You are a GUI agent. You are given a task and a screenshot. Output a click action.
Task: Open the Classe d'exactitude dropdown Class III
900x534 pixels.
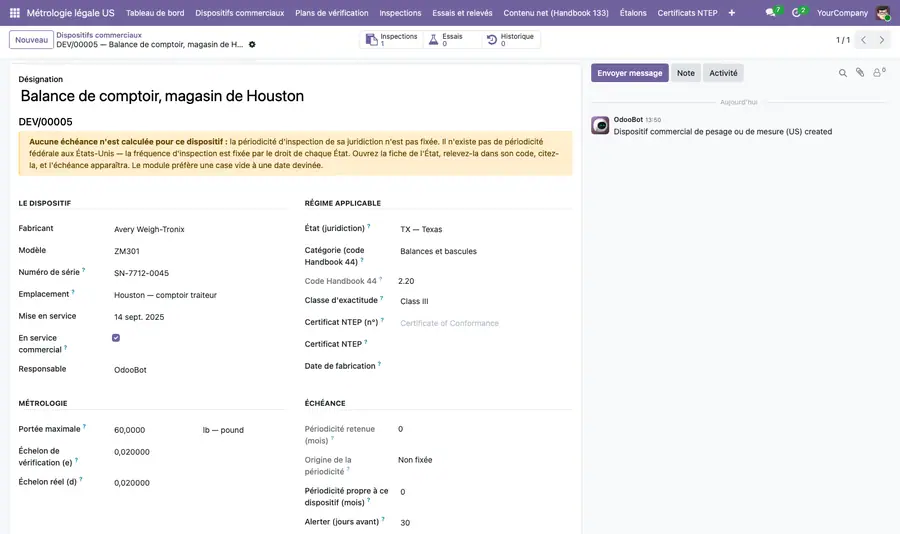(x=484, y=301)
